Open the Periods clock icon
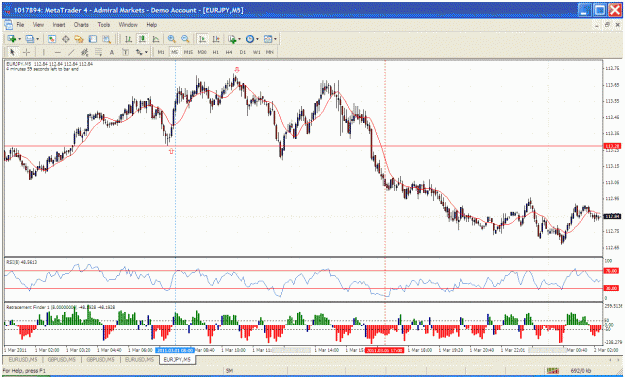Image resolution: width=625 pixels, height=377 pixels. click(x=250, y=39)
